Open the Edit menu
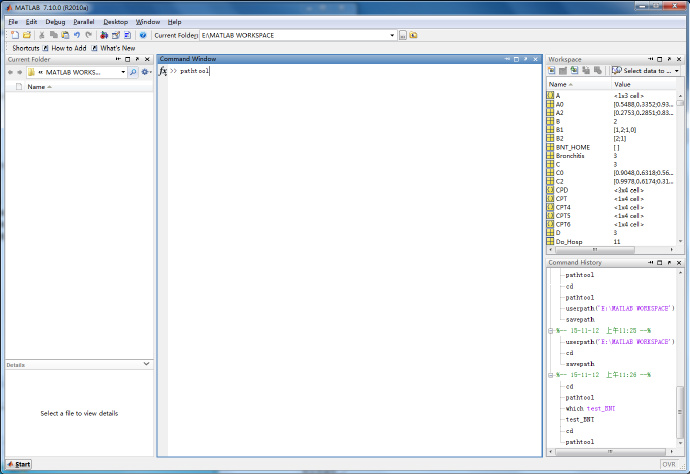 tap(31, 22)
